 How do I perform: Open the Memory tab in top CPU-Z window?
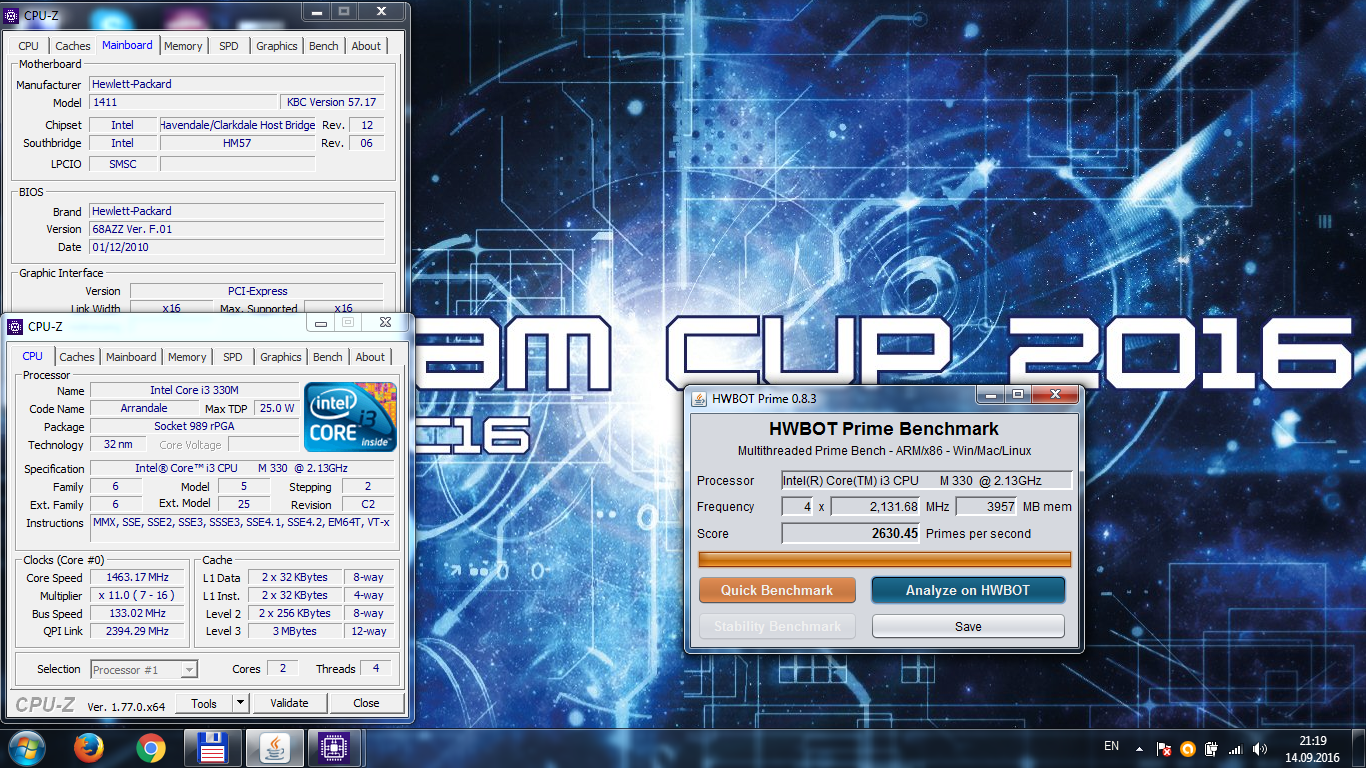(183, 46)
